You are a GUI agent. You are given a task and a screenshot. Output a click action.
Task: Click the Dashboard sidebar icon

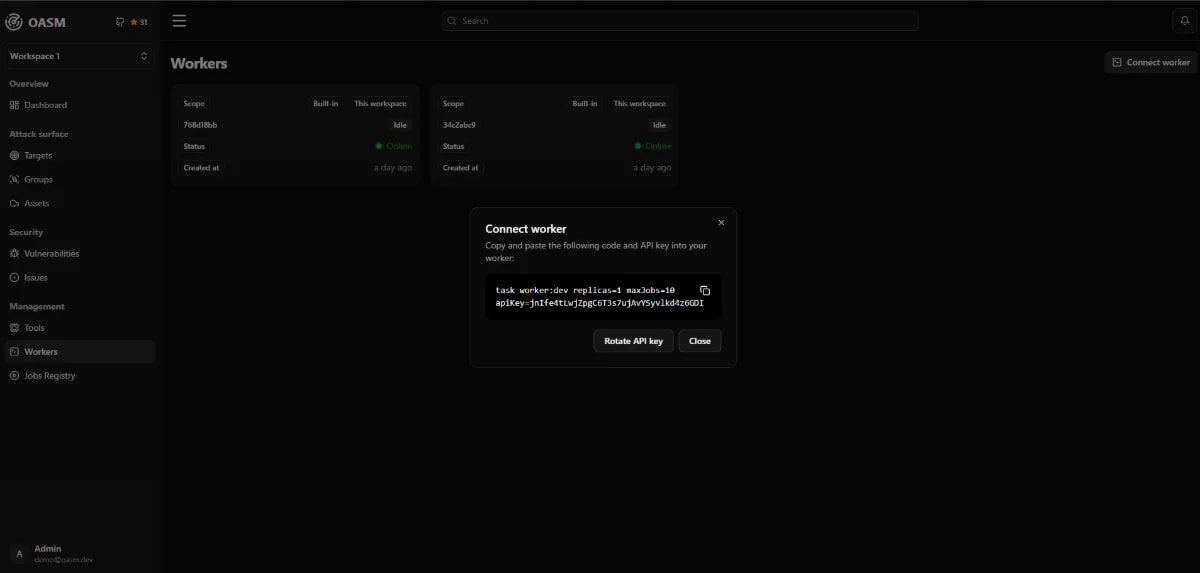click(x=15, y=105)
